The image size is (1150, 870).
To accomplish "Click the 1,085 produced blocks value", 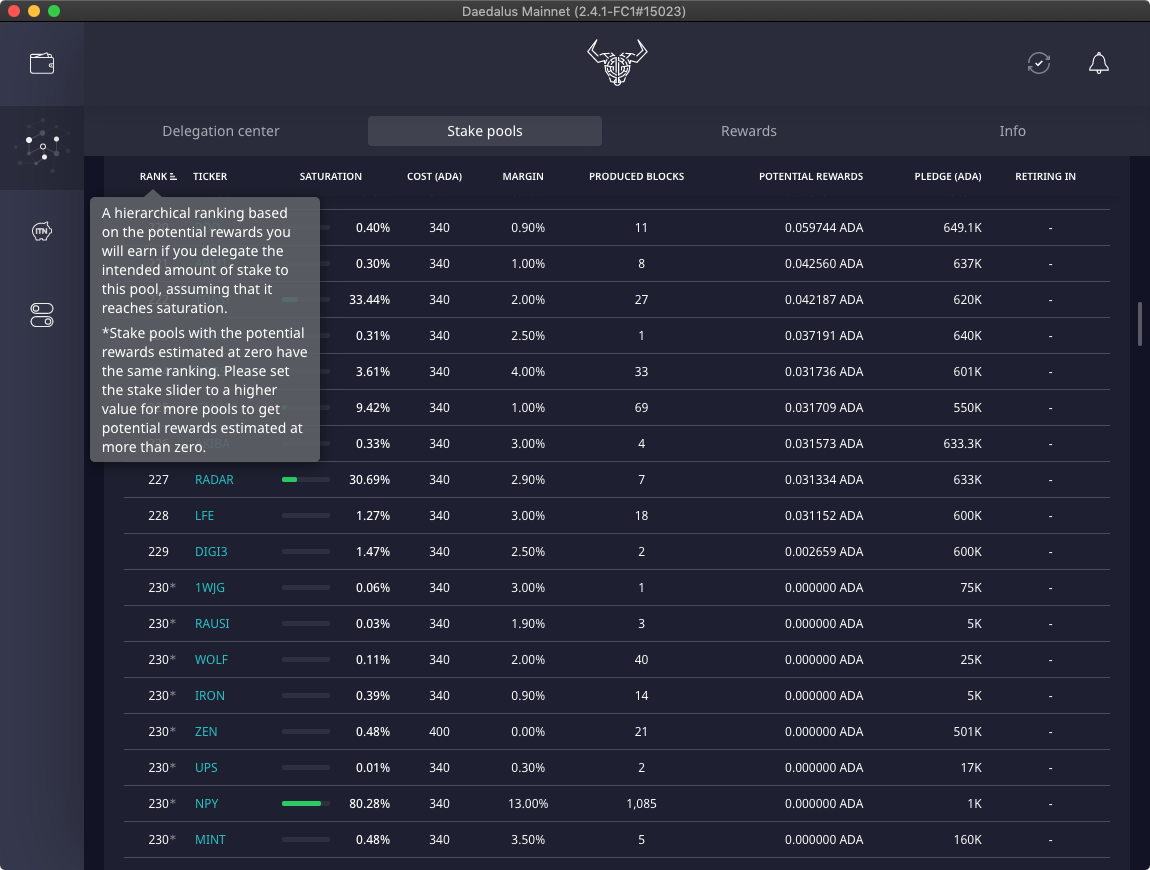I will click(x=642, y=803).
